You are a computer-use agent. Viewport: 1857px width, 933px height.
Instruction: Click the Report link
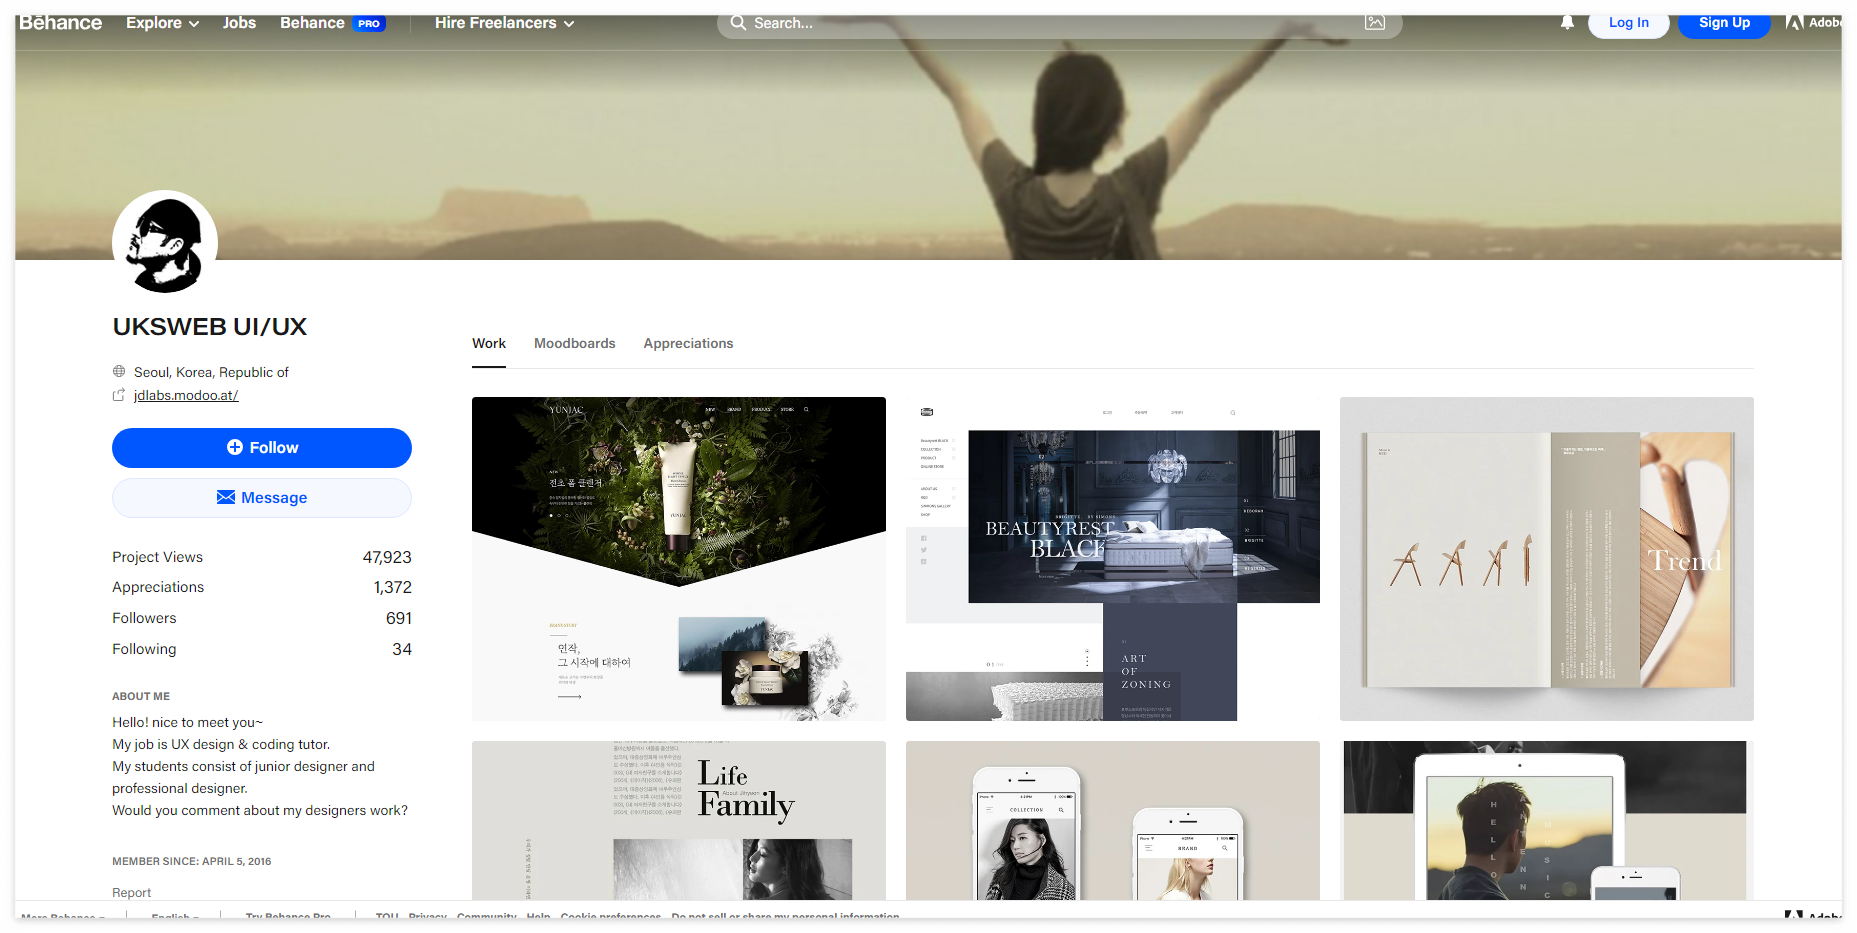[131, 892]
